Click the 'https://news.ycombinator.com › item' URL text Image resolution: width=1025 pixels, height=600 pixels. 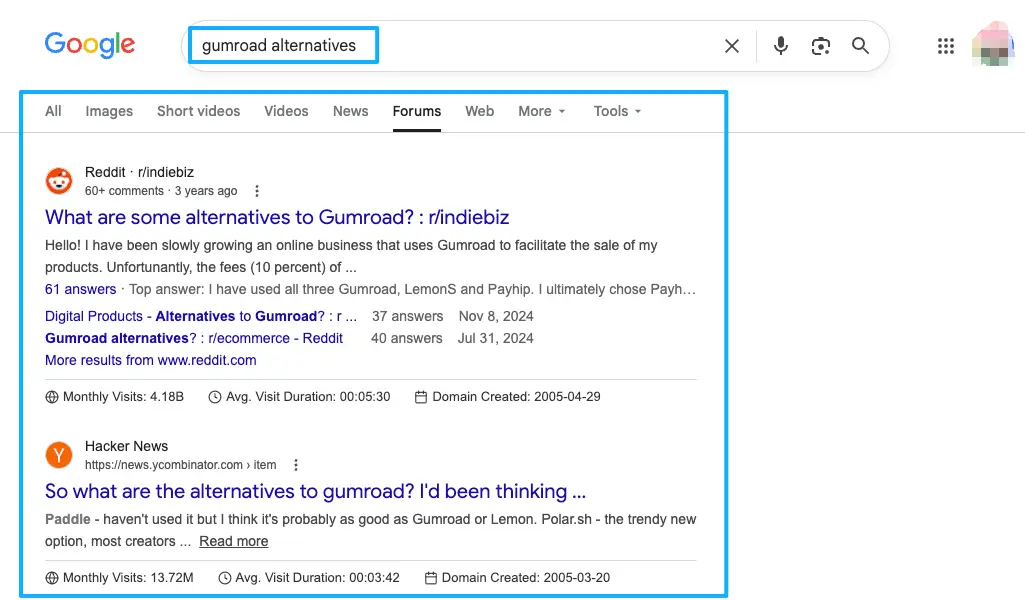180,465
